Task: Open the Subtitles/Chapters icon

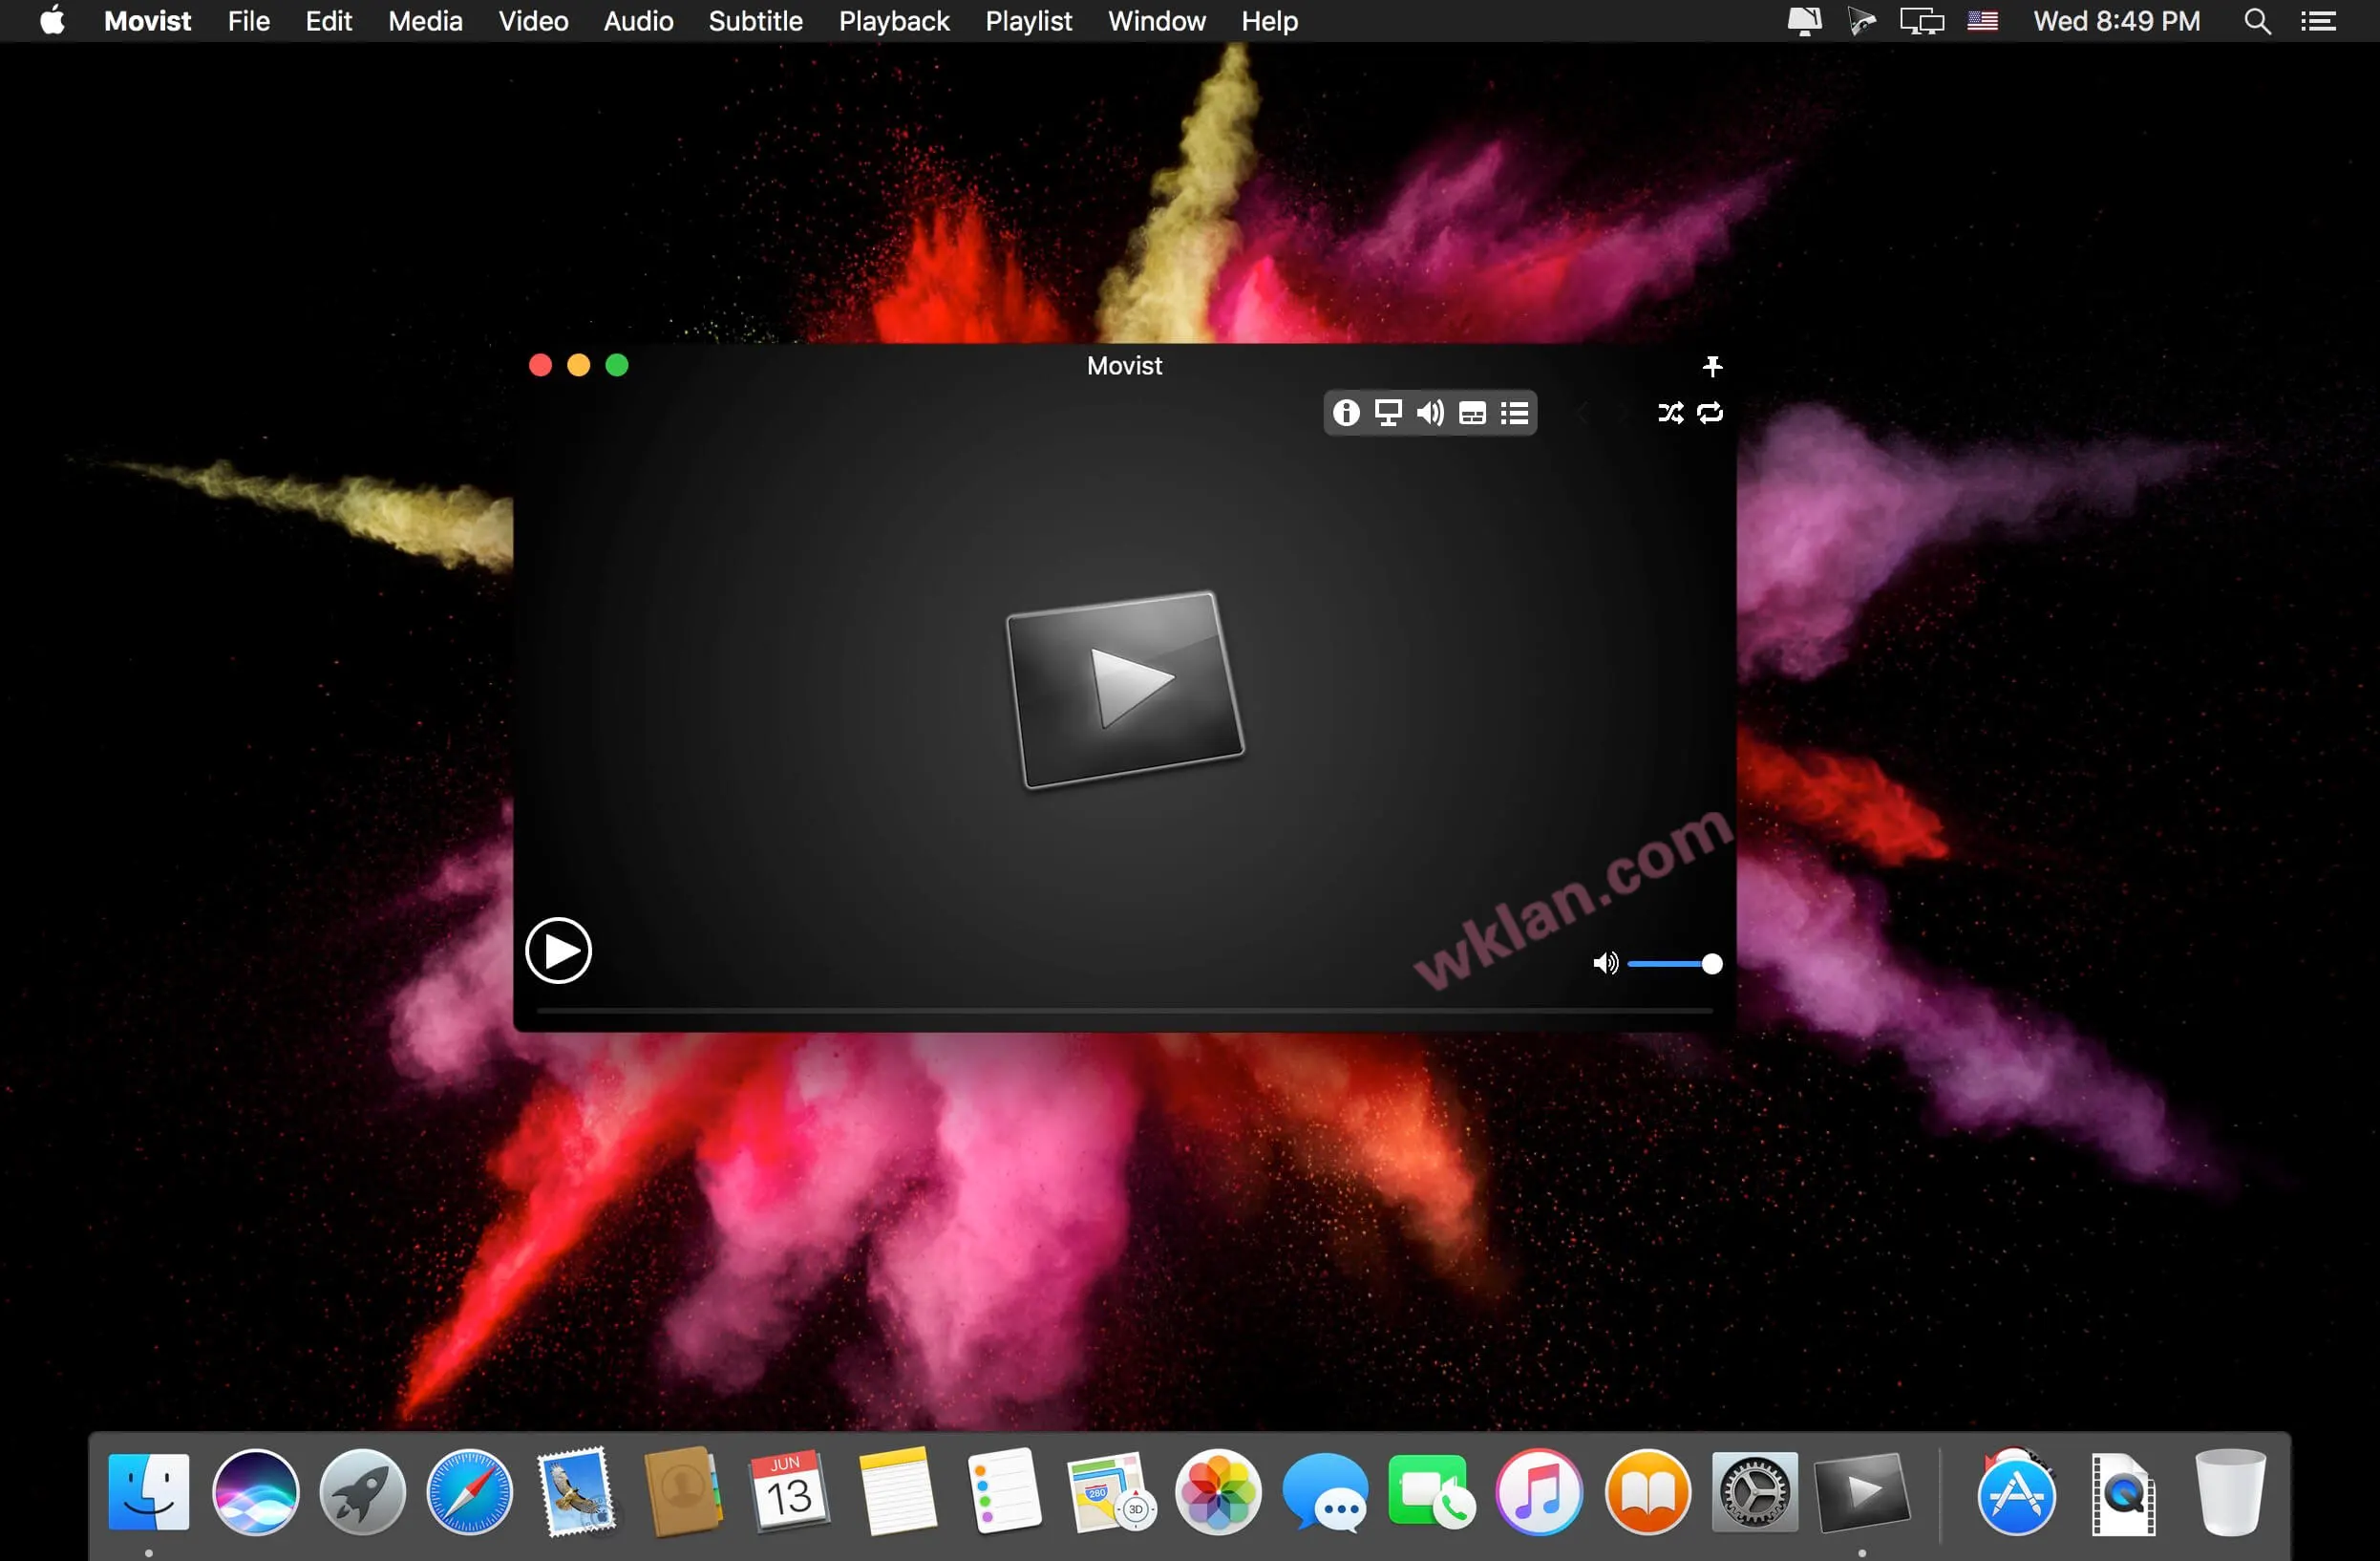Action: click(x=1473, y=411)
